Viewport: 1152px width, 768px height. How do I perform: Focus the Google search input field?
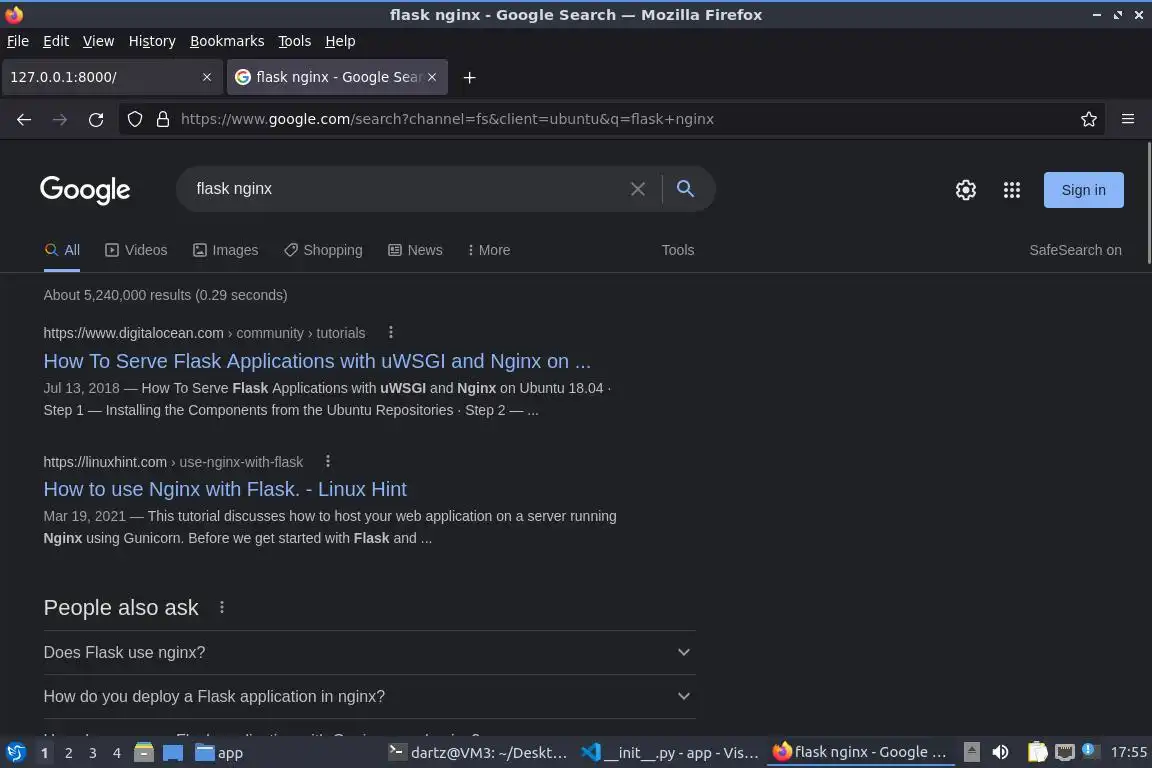(408, 189)
